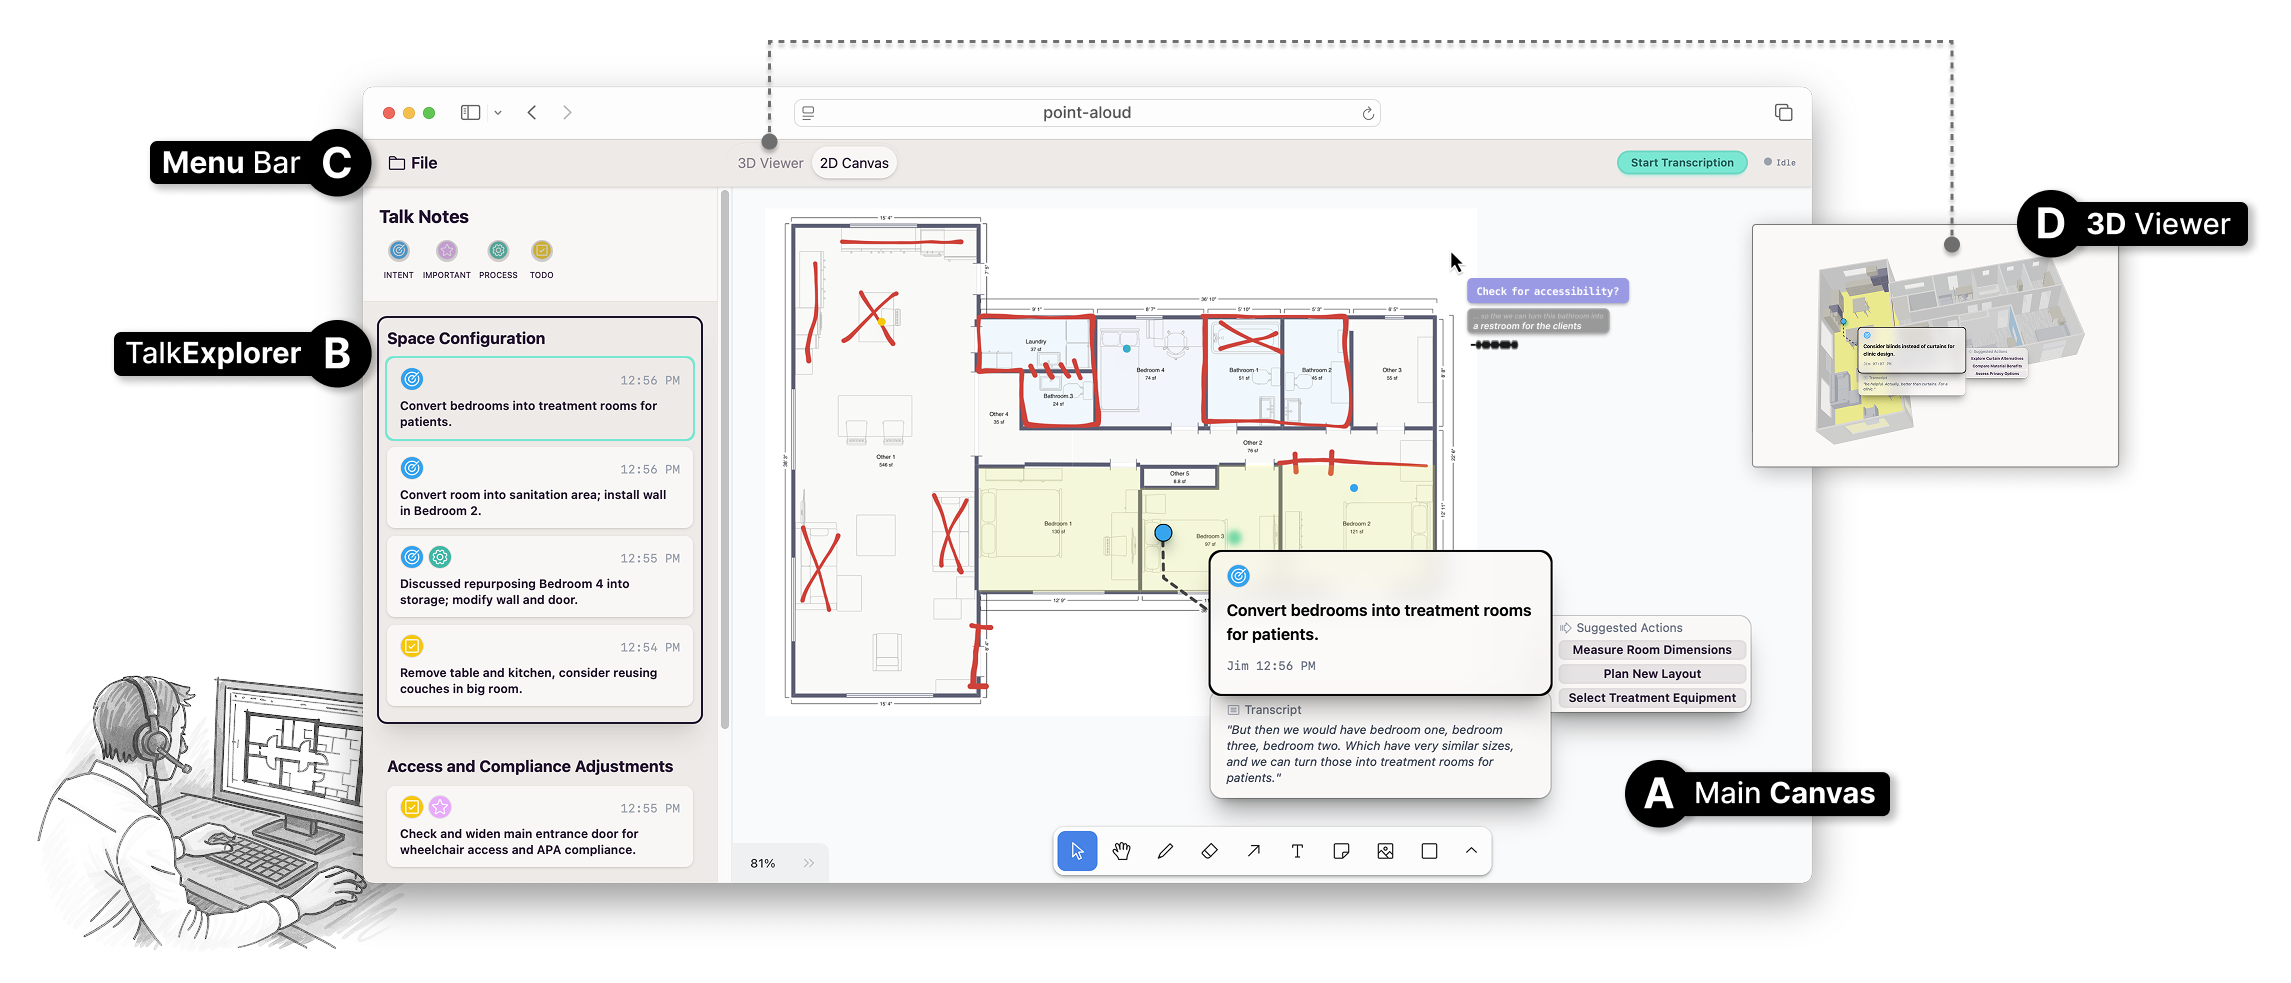2291x983 pixels.
Task: Click the Talk Notes heading
Action: 424,217
